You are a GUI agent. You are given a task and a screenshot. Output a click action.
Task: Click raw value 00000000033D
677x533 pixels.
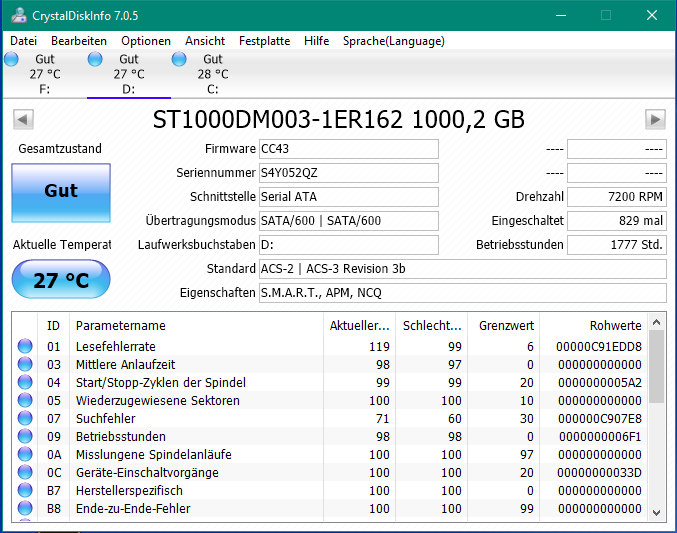599,473
